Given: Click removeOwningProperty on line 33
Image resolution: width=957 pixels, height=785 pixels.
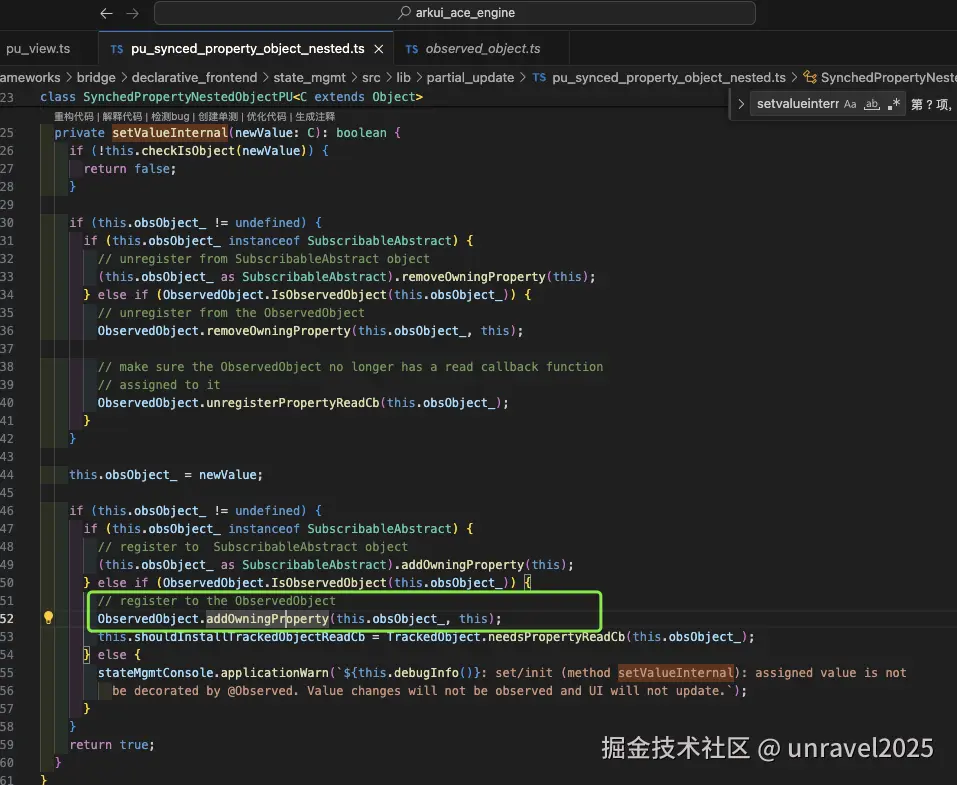Looking at the screenshot, I should click(473, 277).
